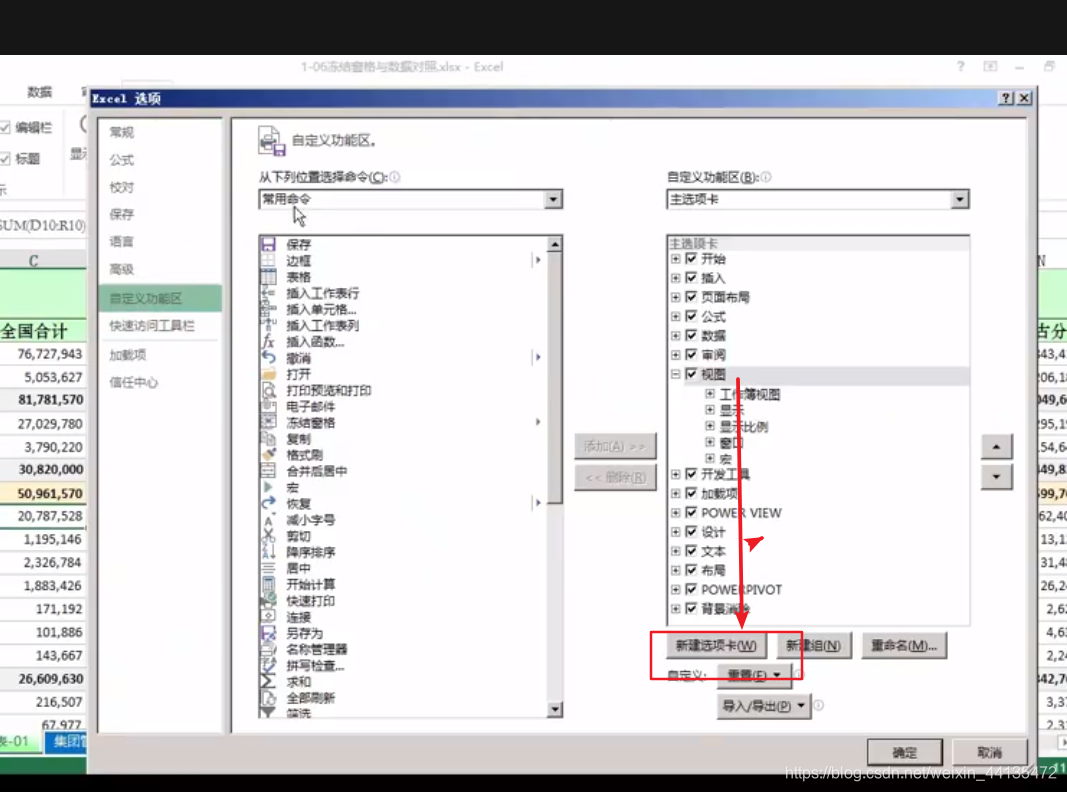Open the 数据 ribbon tab in Excel
Screen dimensions: 1067x792
(39, 92)
